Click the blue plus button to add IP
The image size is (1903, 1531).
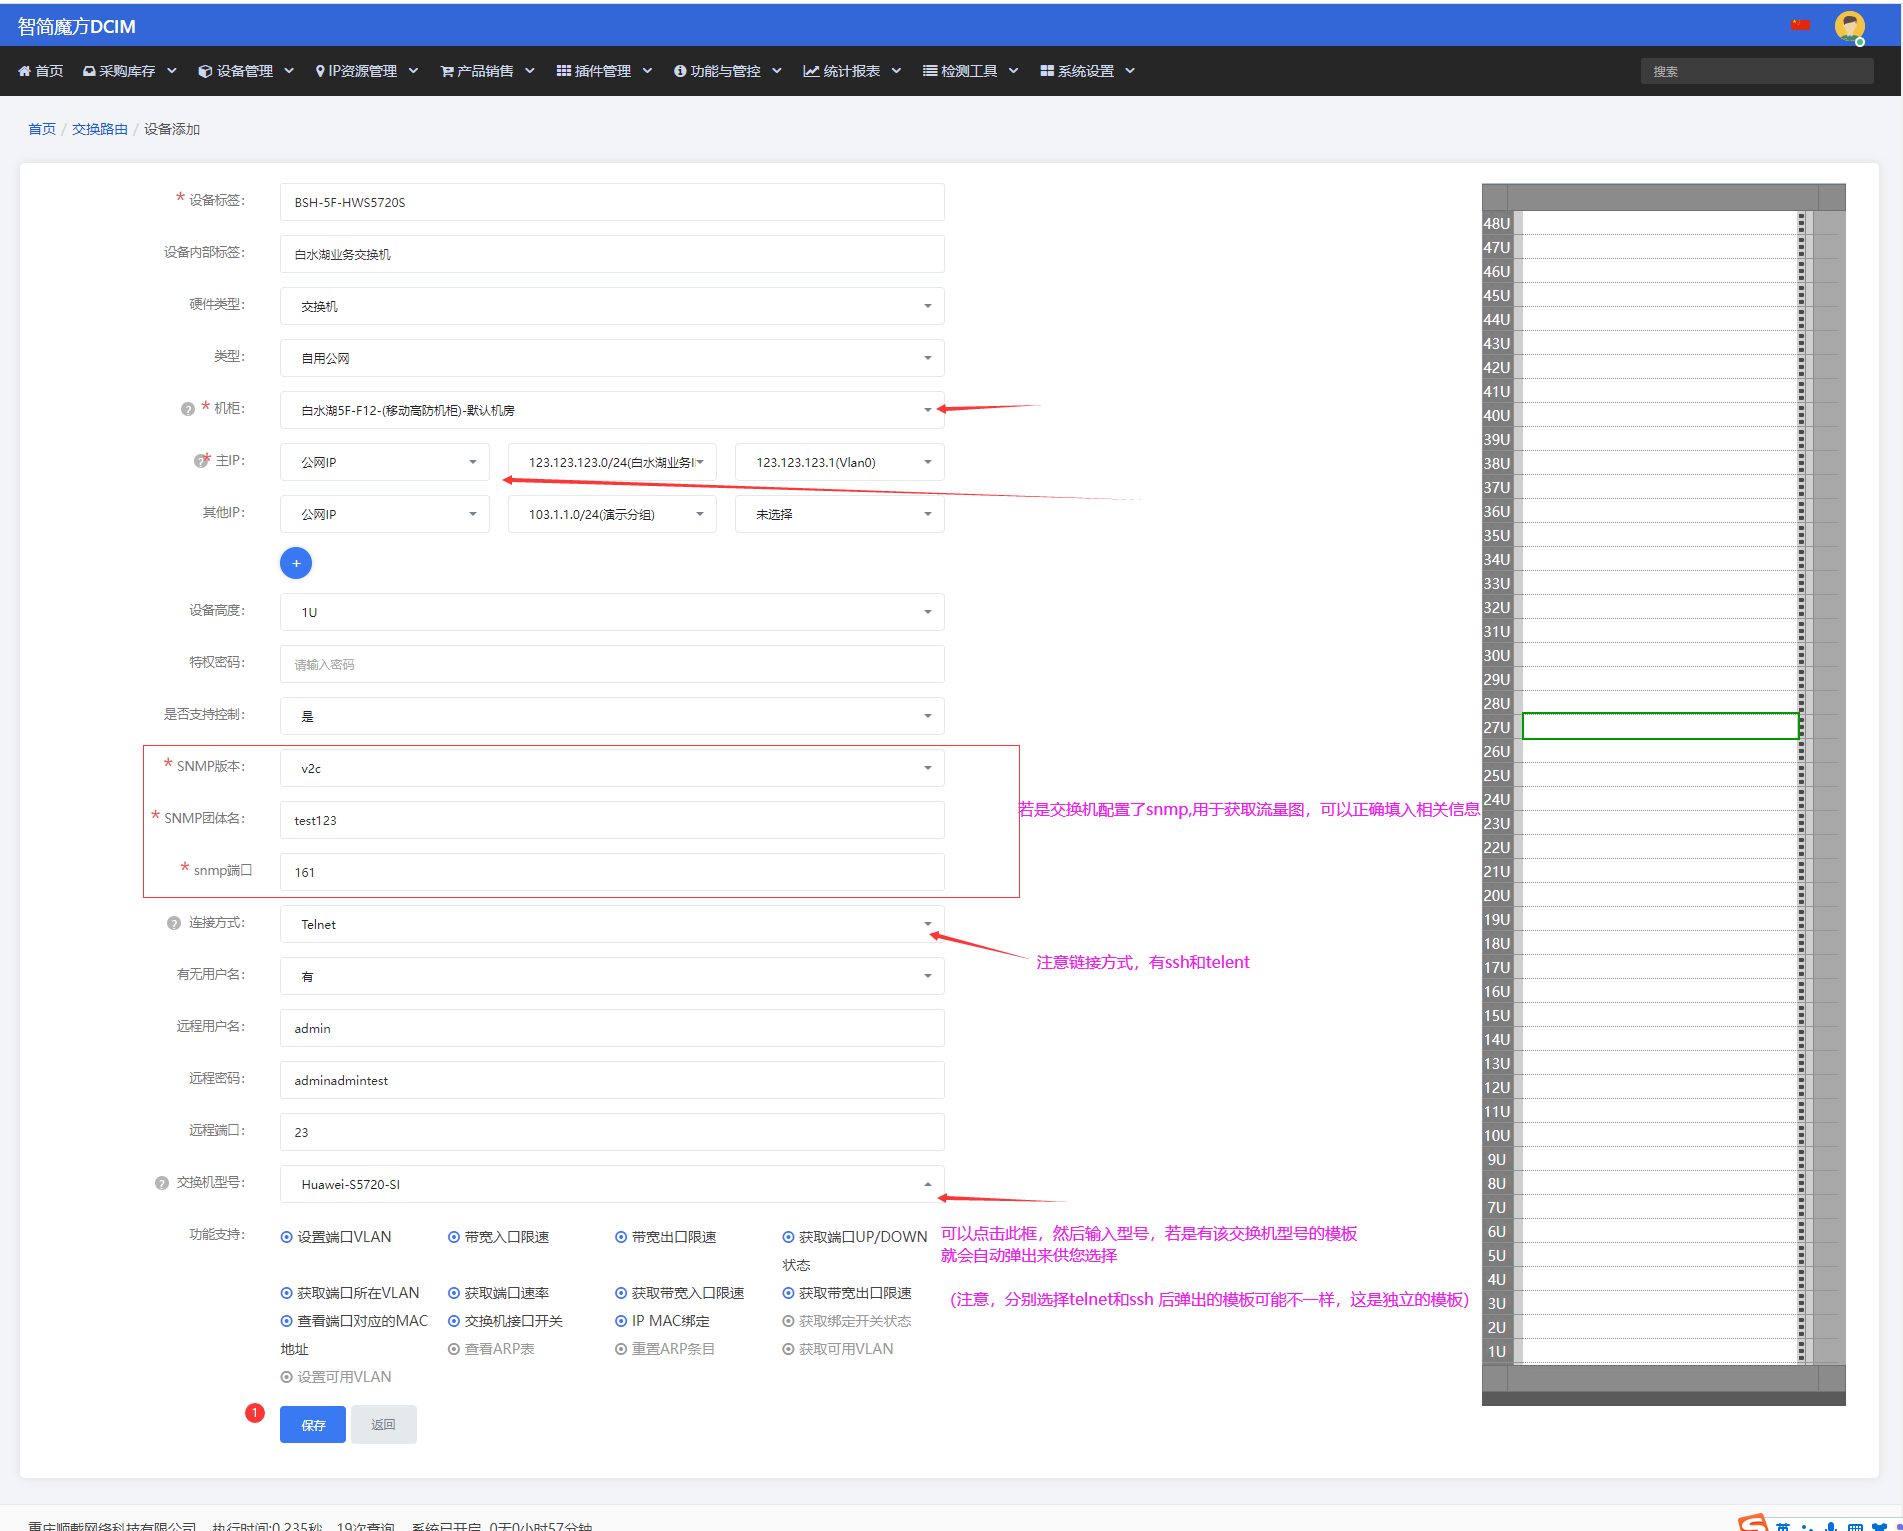tap(296, 563)
